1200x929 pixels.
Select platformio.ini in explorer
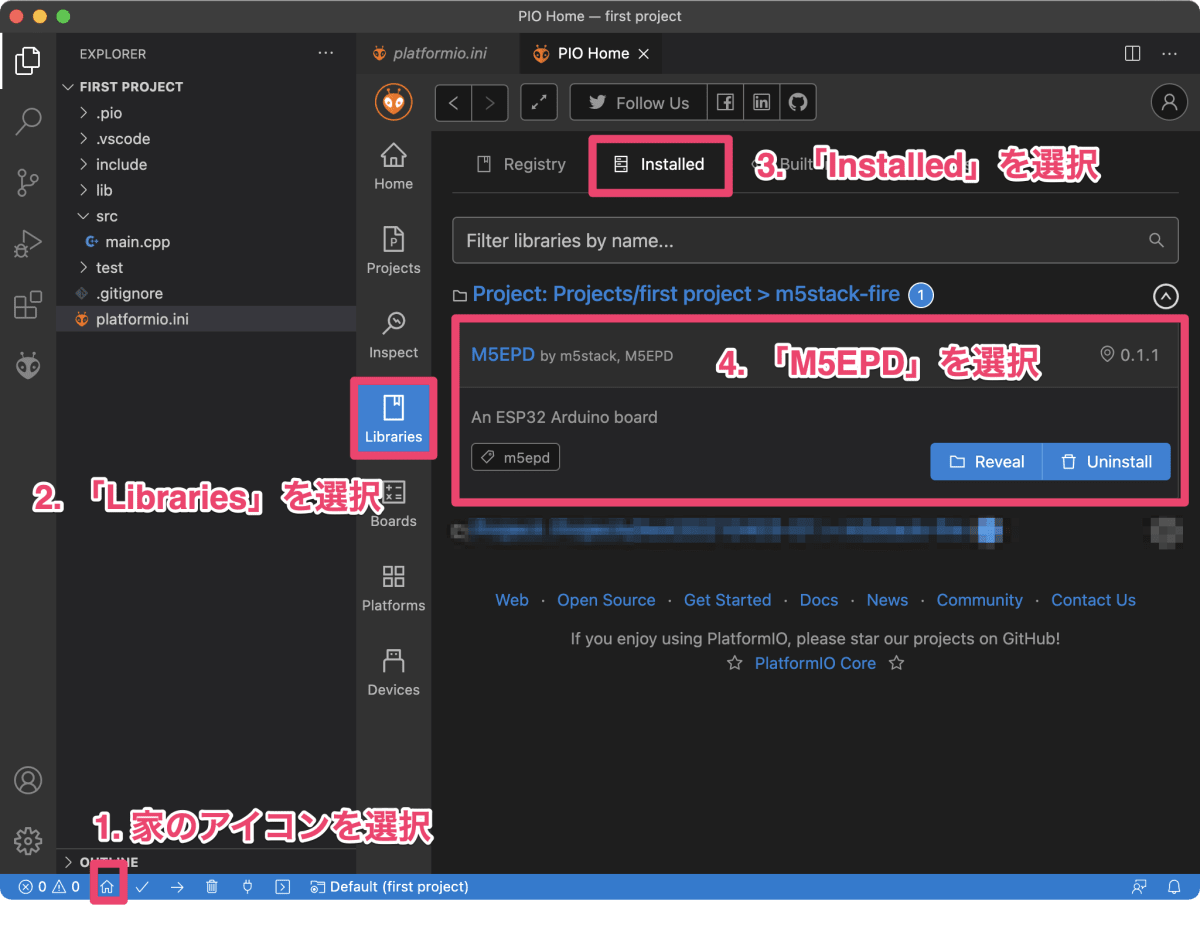(207, 320)
